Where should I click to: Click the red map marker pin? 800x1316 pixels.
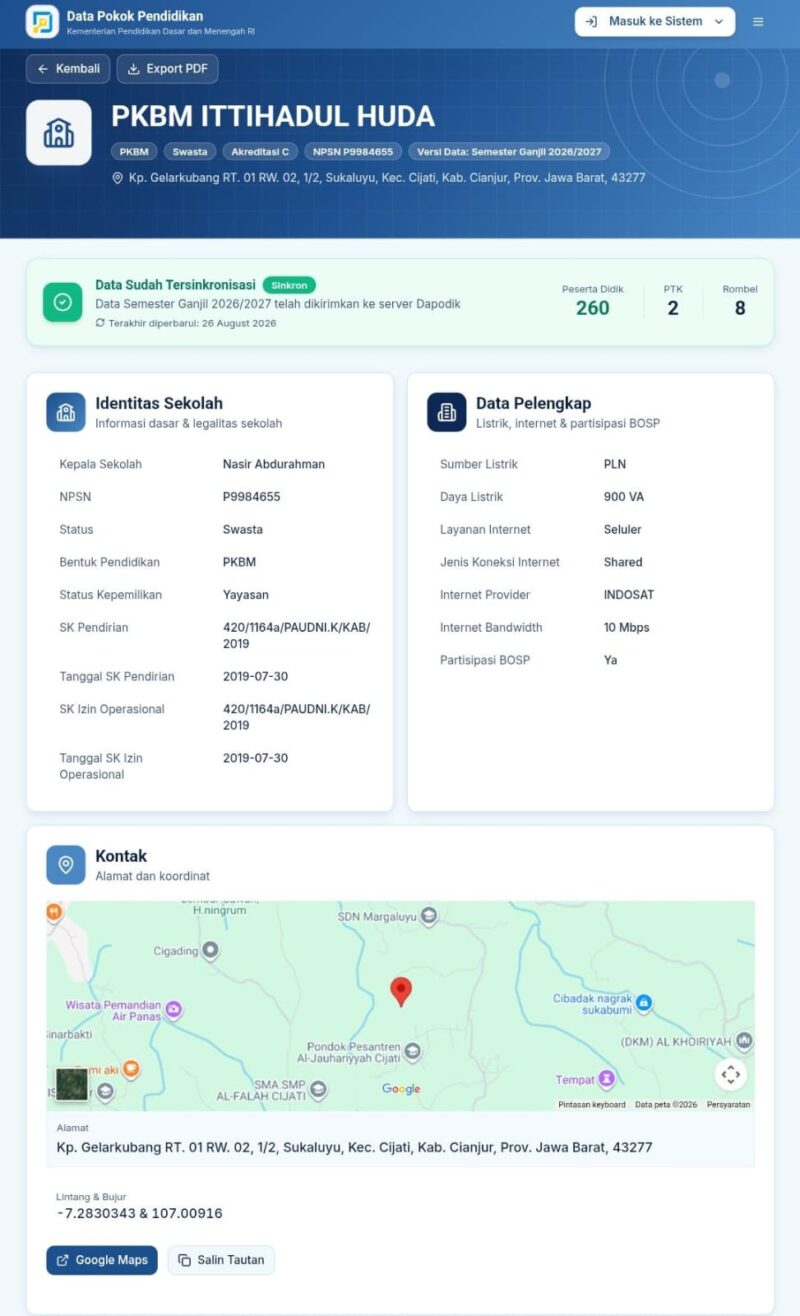click(401, 992)
